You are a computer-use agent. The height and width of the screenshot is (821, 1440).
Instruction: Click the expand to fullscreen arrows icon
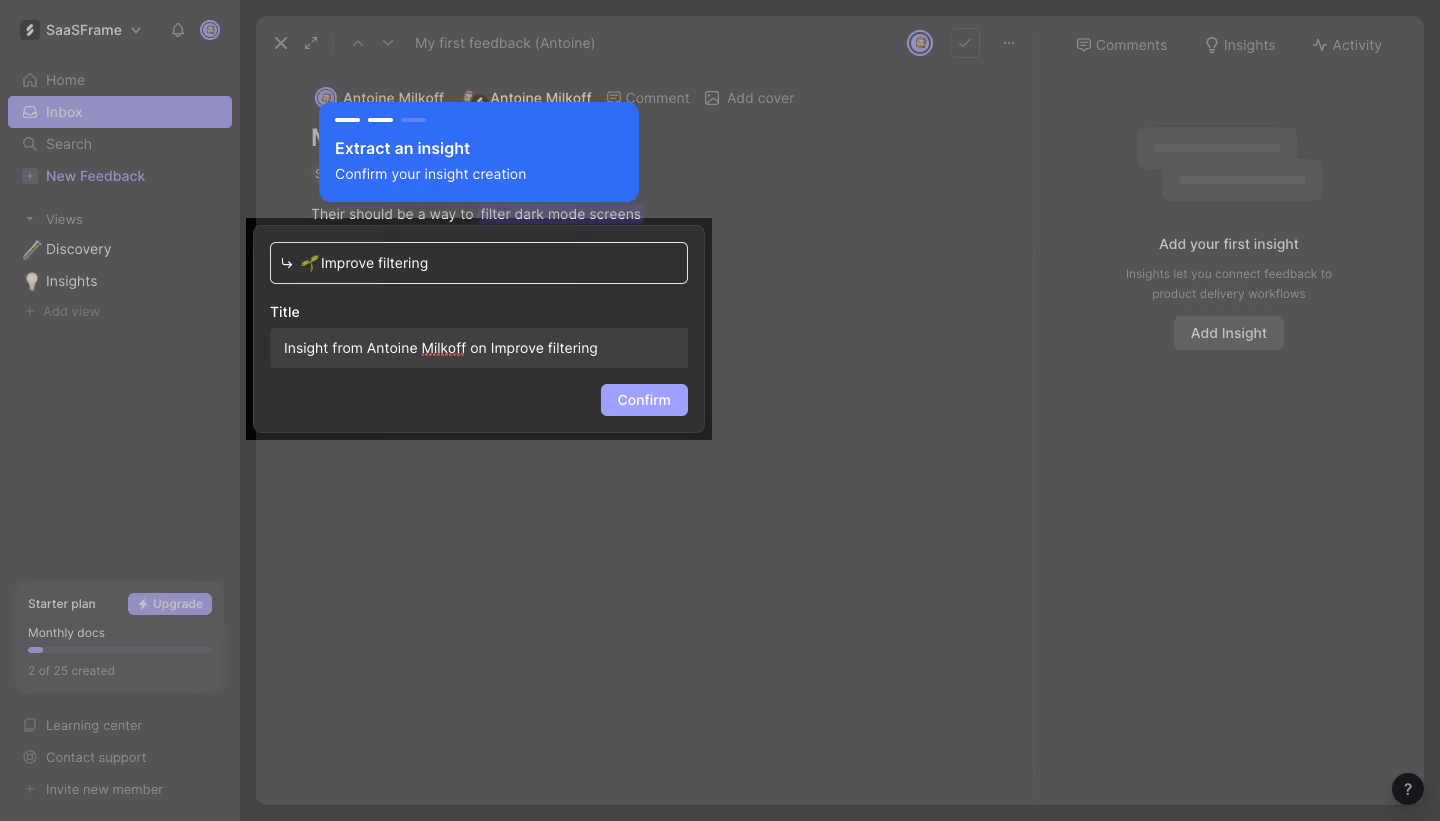pyautogui.click(x=311, y=43)
